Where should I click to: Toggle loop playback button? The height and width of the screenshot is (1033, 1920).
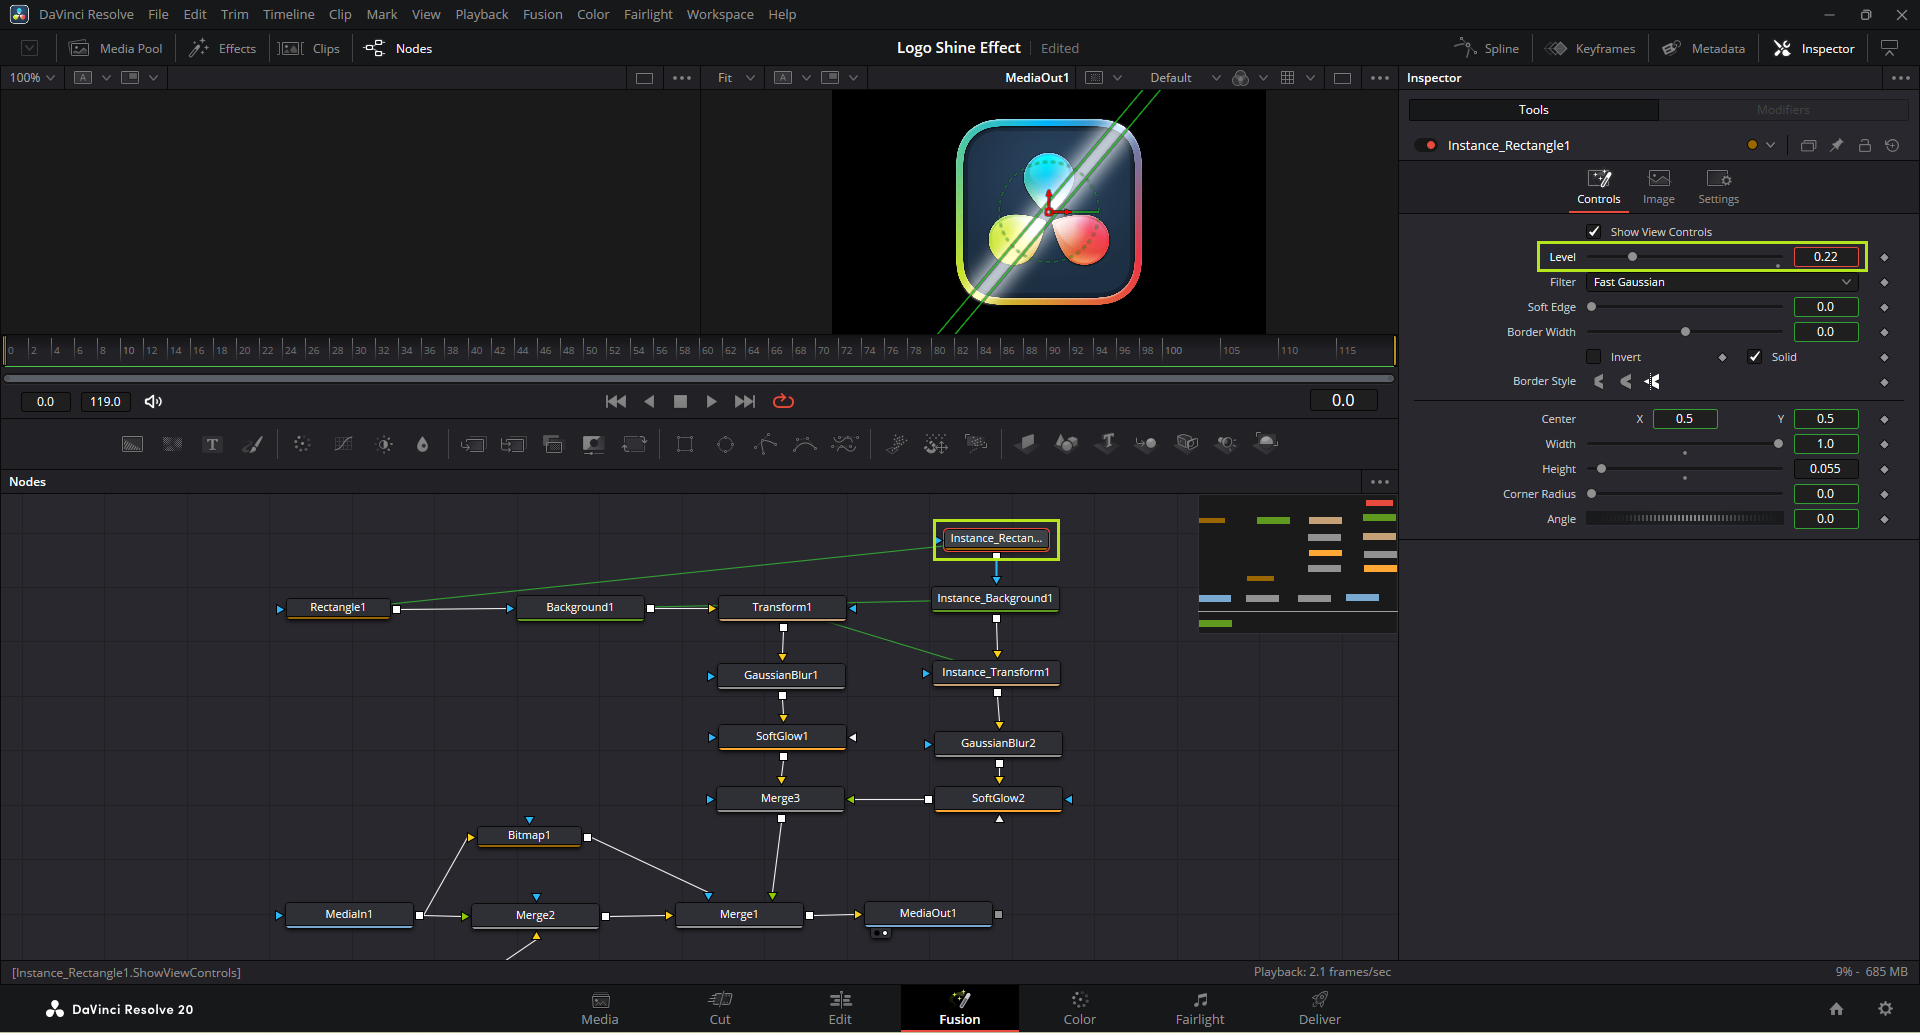click(783, 401)
